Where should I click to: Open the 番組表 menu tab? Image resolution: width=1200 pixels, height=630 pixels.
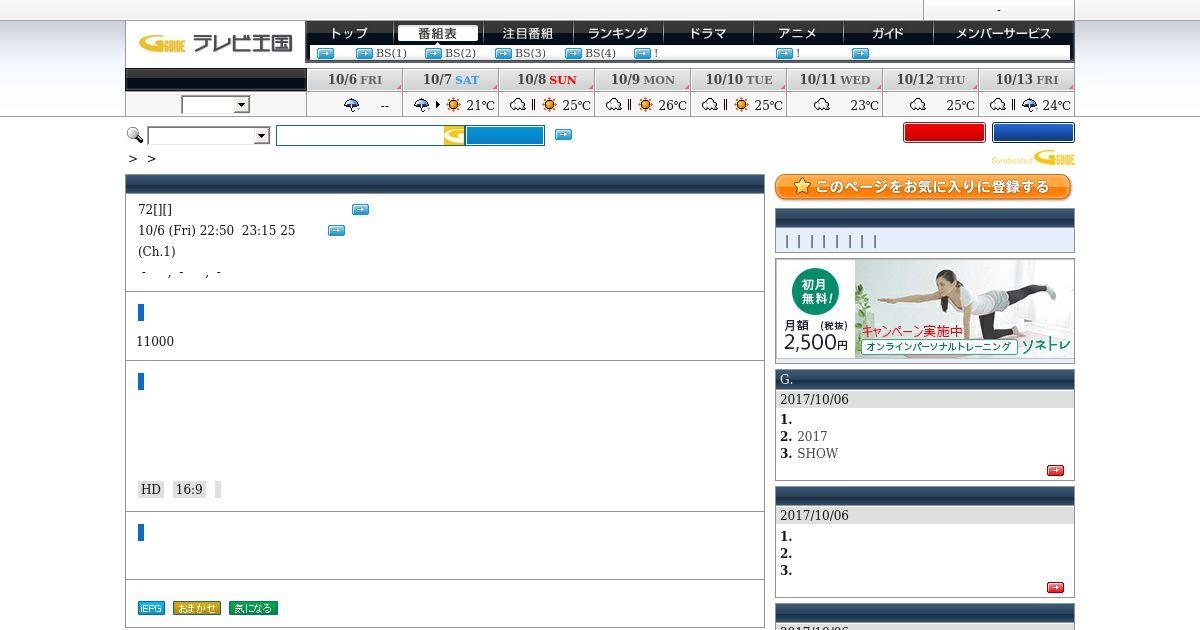coord(437,33)
